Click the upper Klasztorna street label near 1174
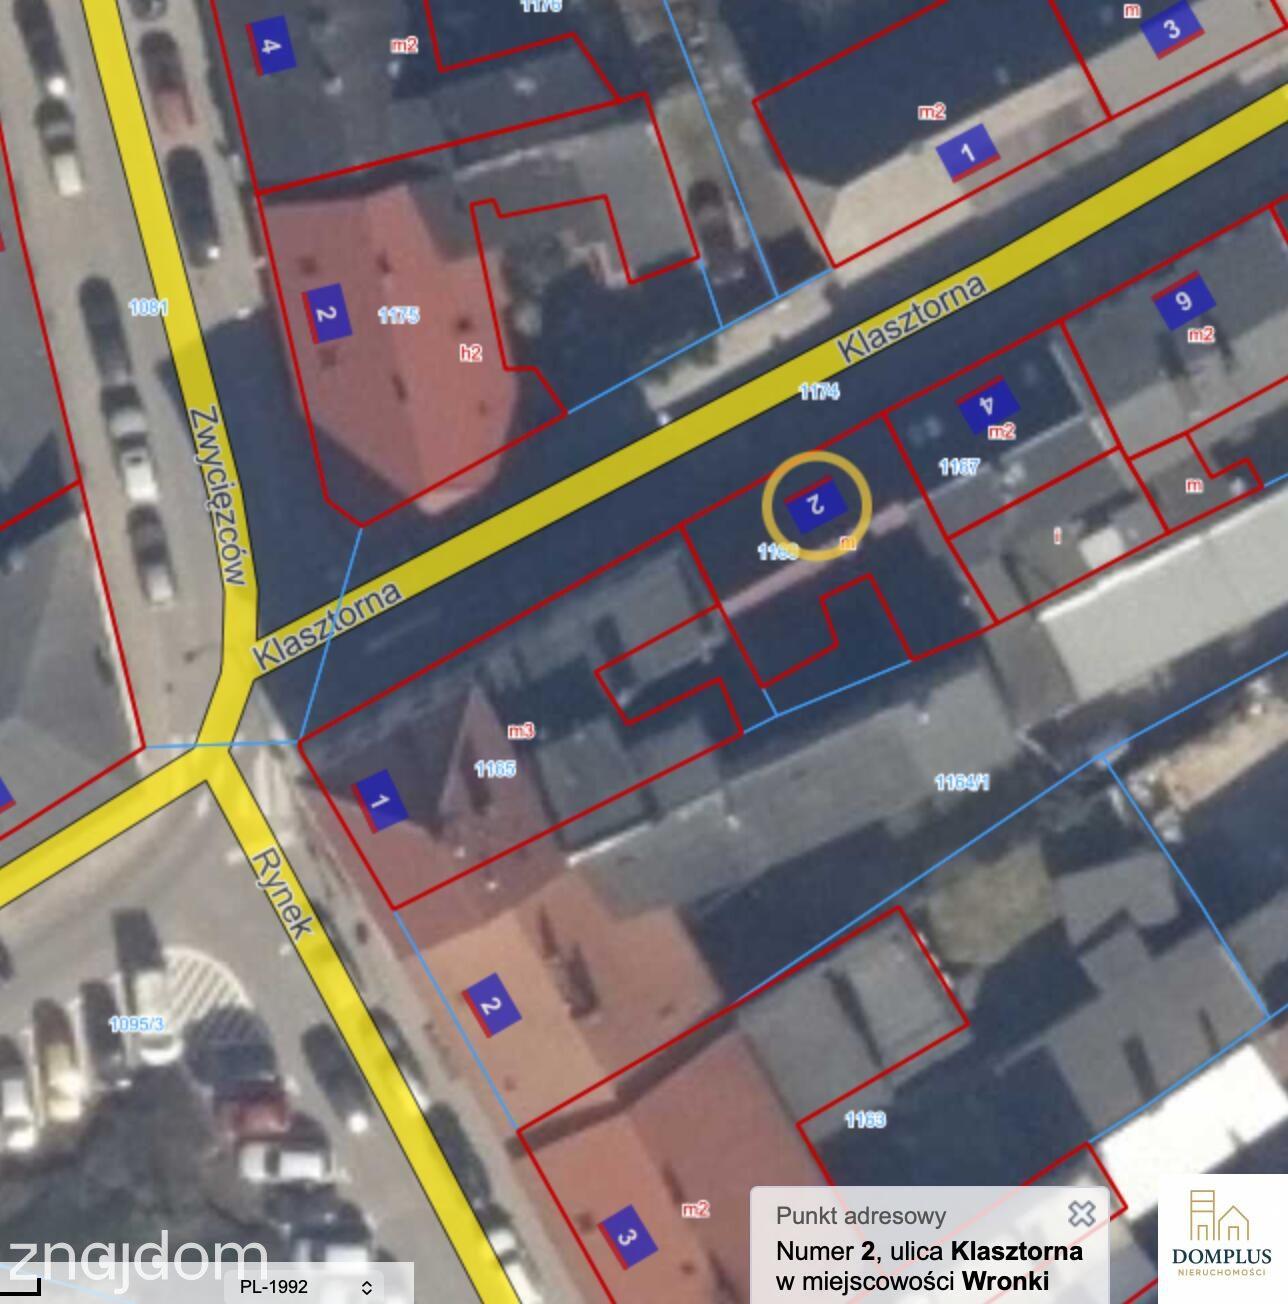 click(911, 318)
